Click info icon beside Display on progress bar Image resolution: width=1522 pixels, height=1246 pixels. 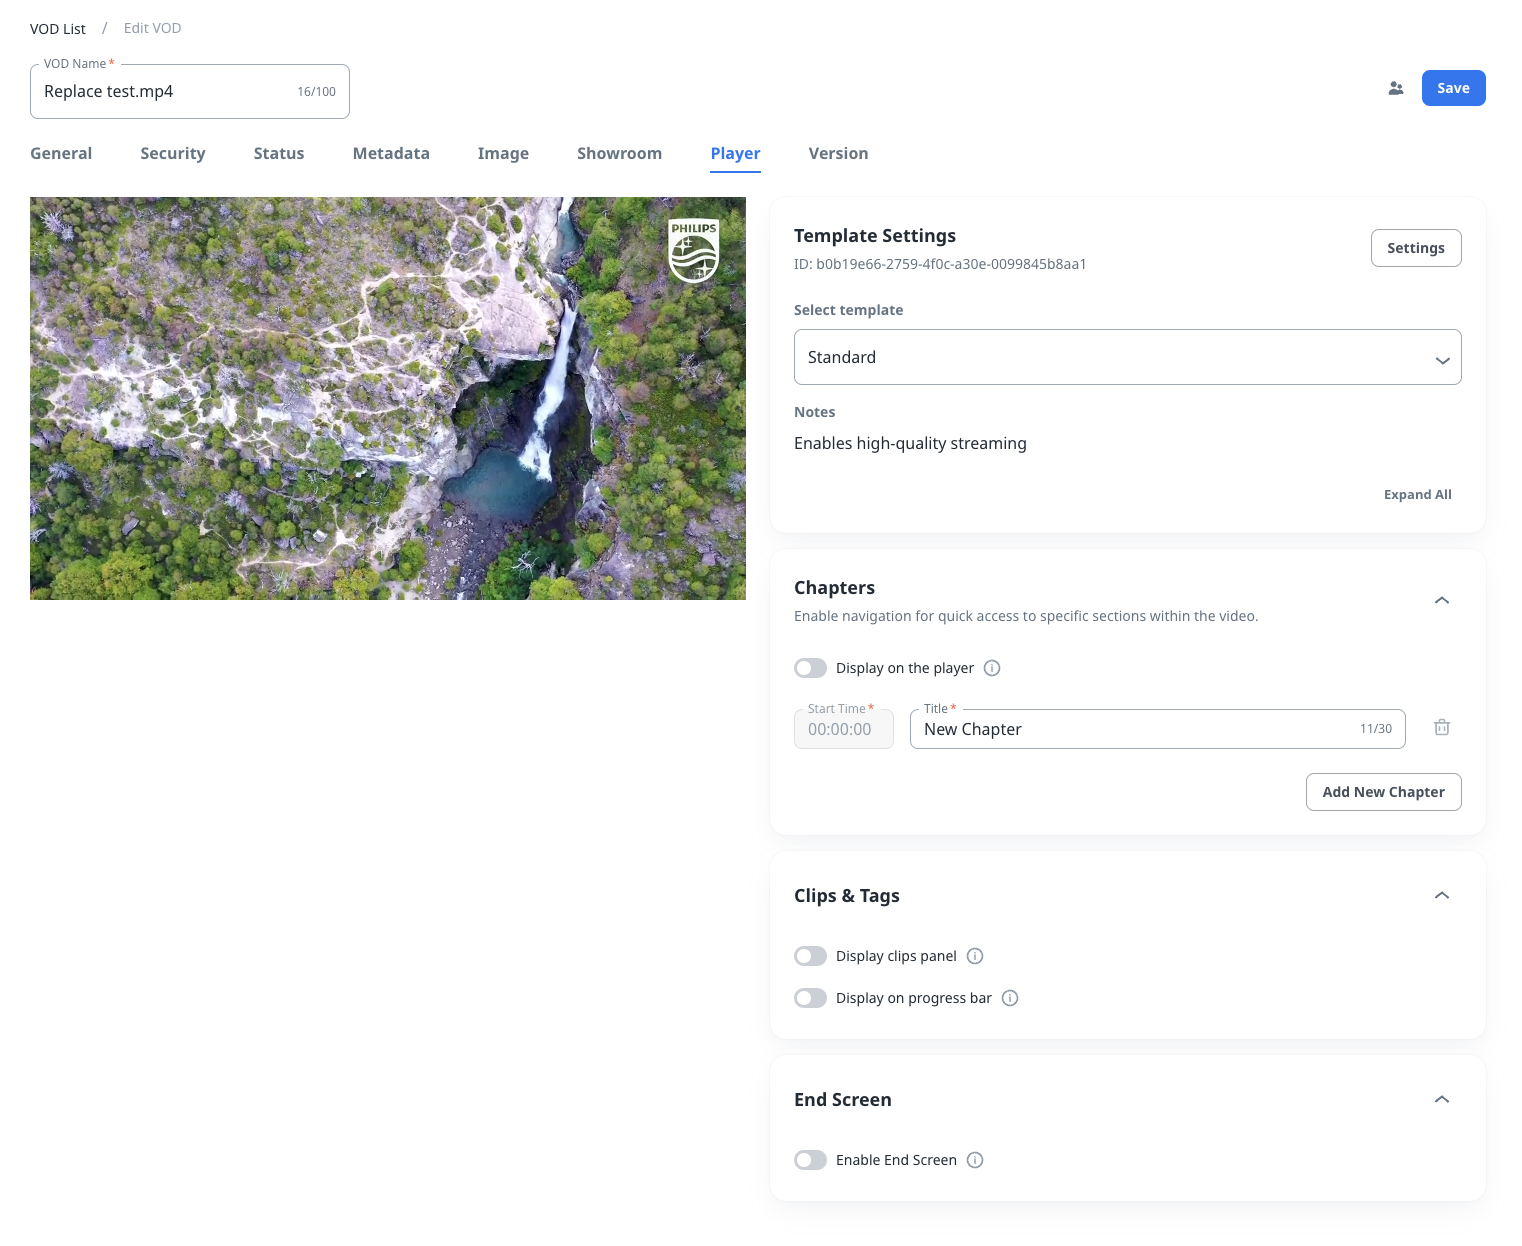1010,998
